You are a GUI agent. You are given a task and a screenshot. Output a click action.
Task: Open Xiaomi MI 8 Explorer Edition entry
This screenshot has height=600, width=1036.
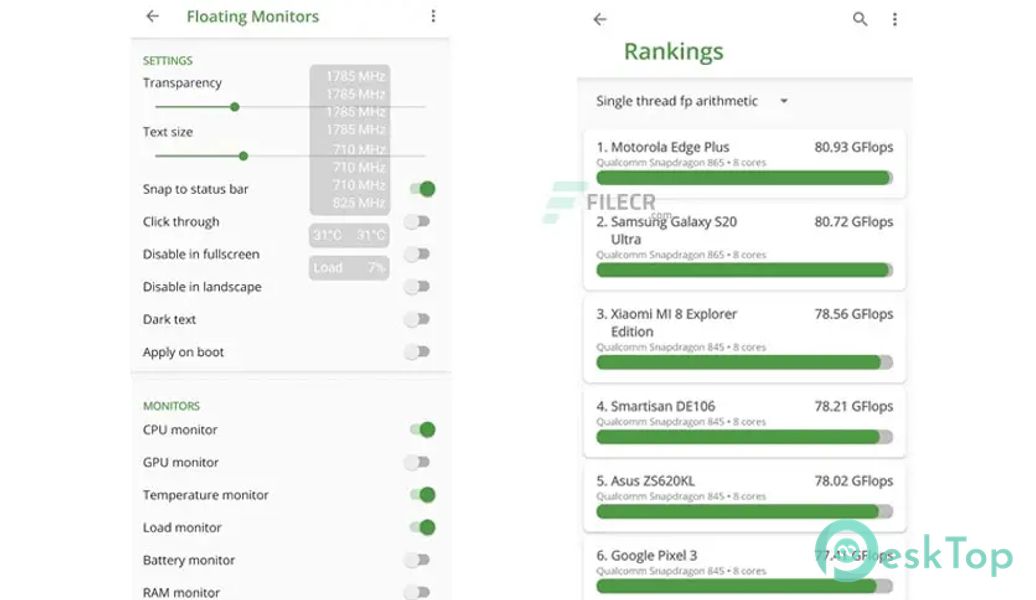click(744, 338)
